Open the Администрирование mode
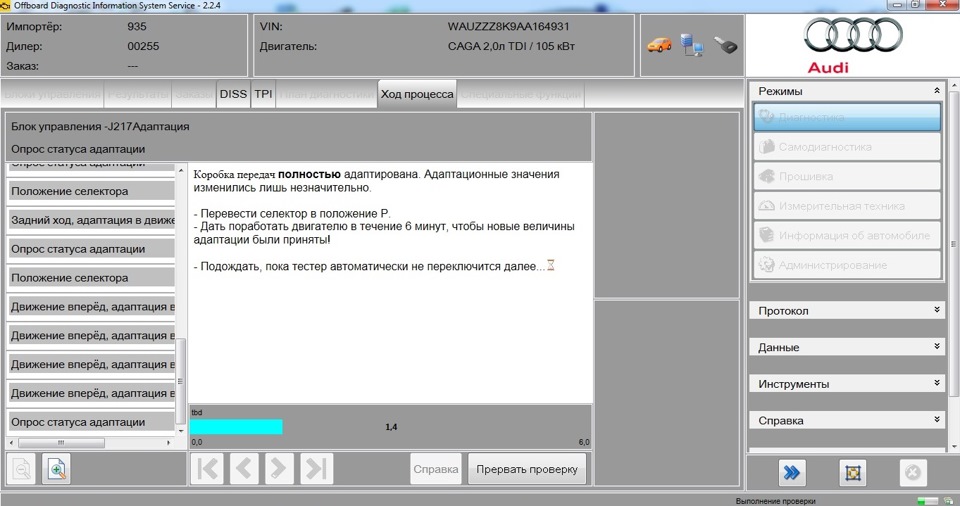The height and width of the screenshot is (506, 960). tap(847, 265)
